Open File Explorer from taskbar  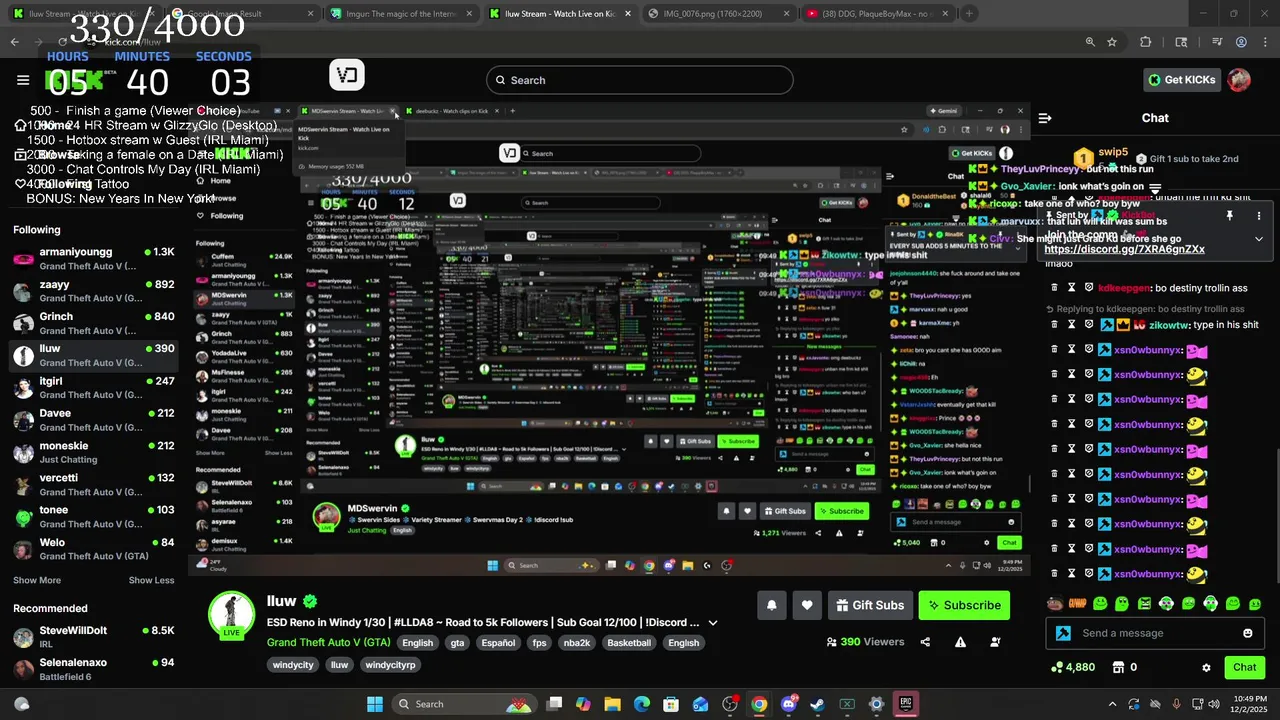pyautogui.click(x=613, y=704)
